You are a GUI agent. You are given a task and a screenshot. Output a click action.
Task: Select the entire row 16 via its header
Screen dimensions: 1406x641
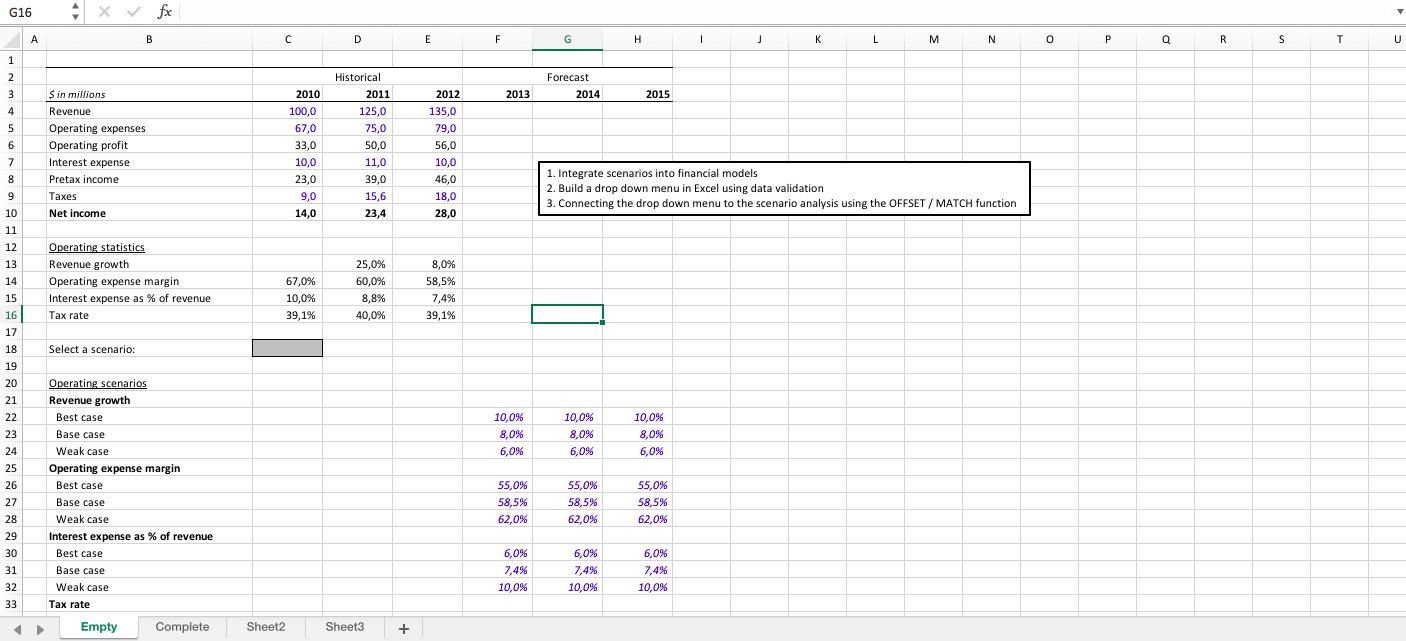tap(12, 314)
